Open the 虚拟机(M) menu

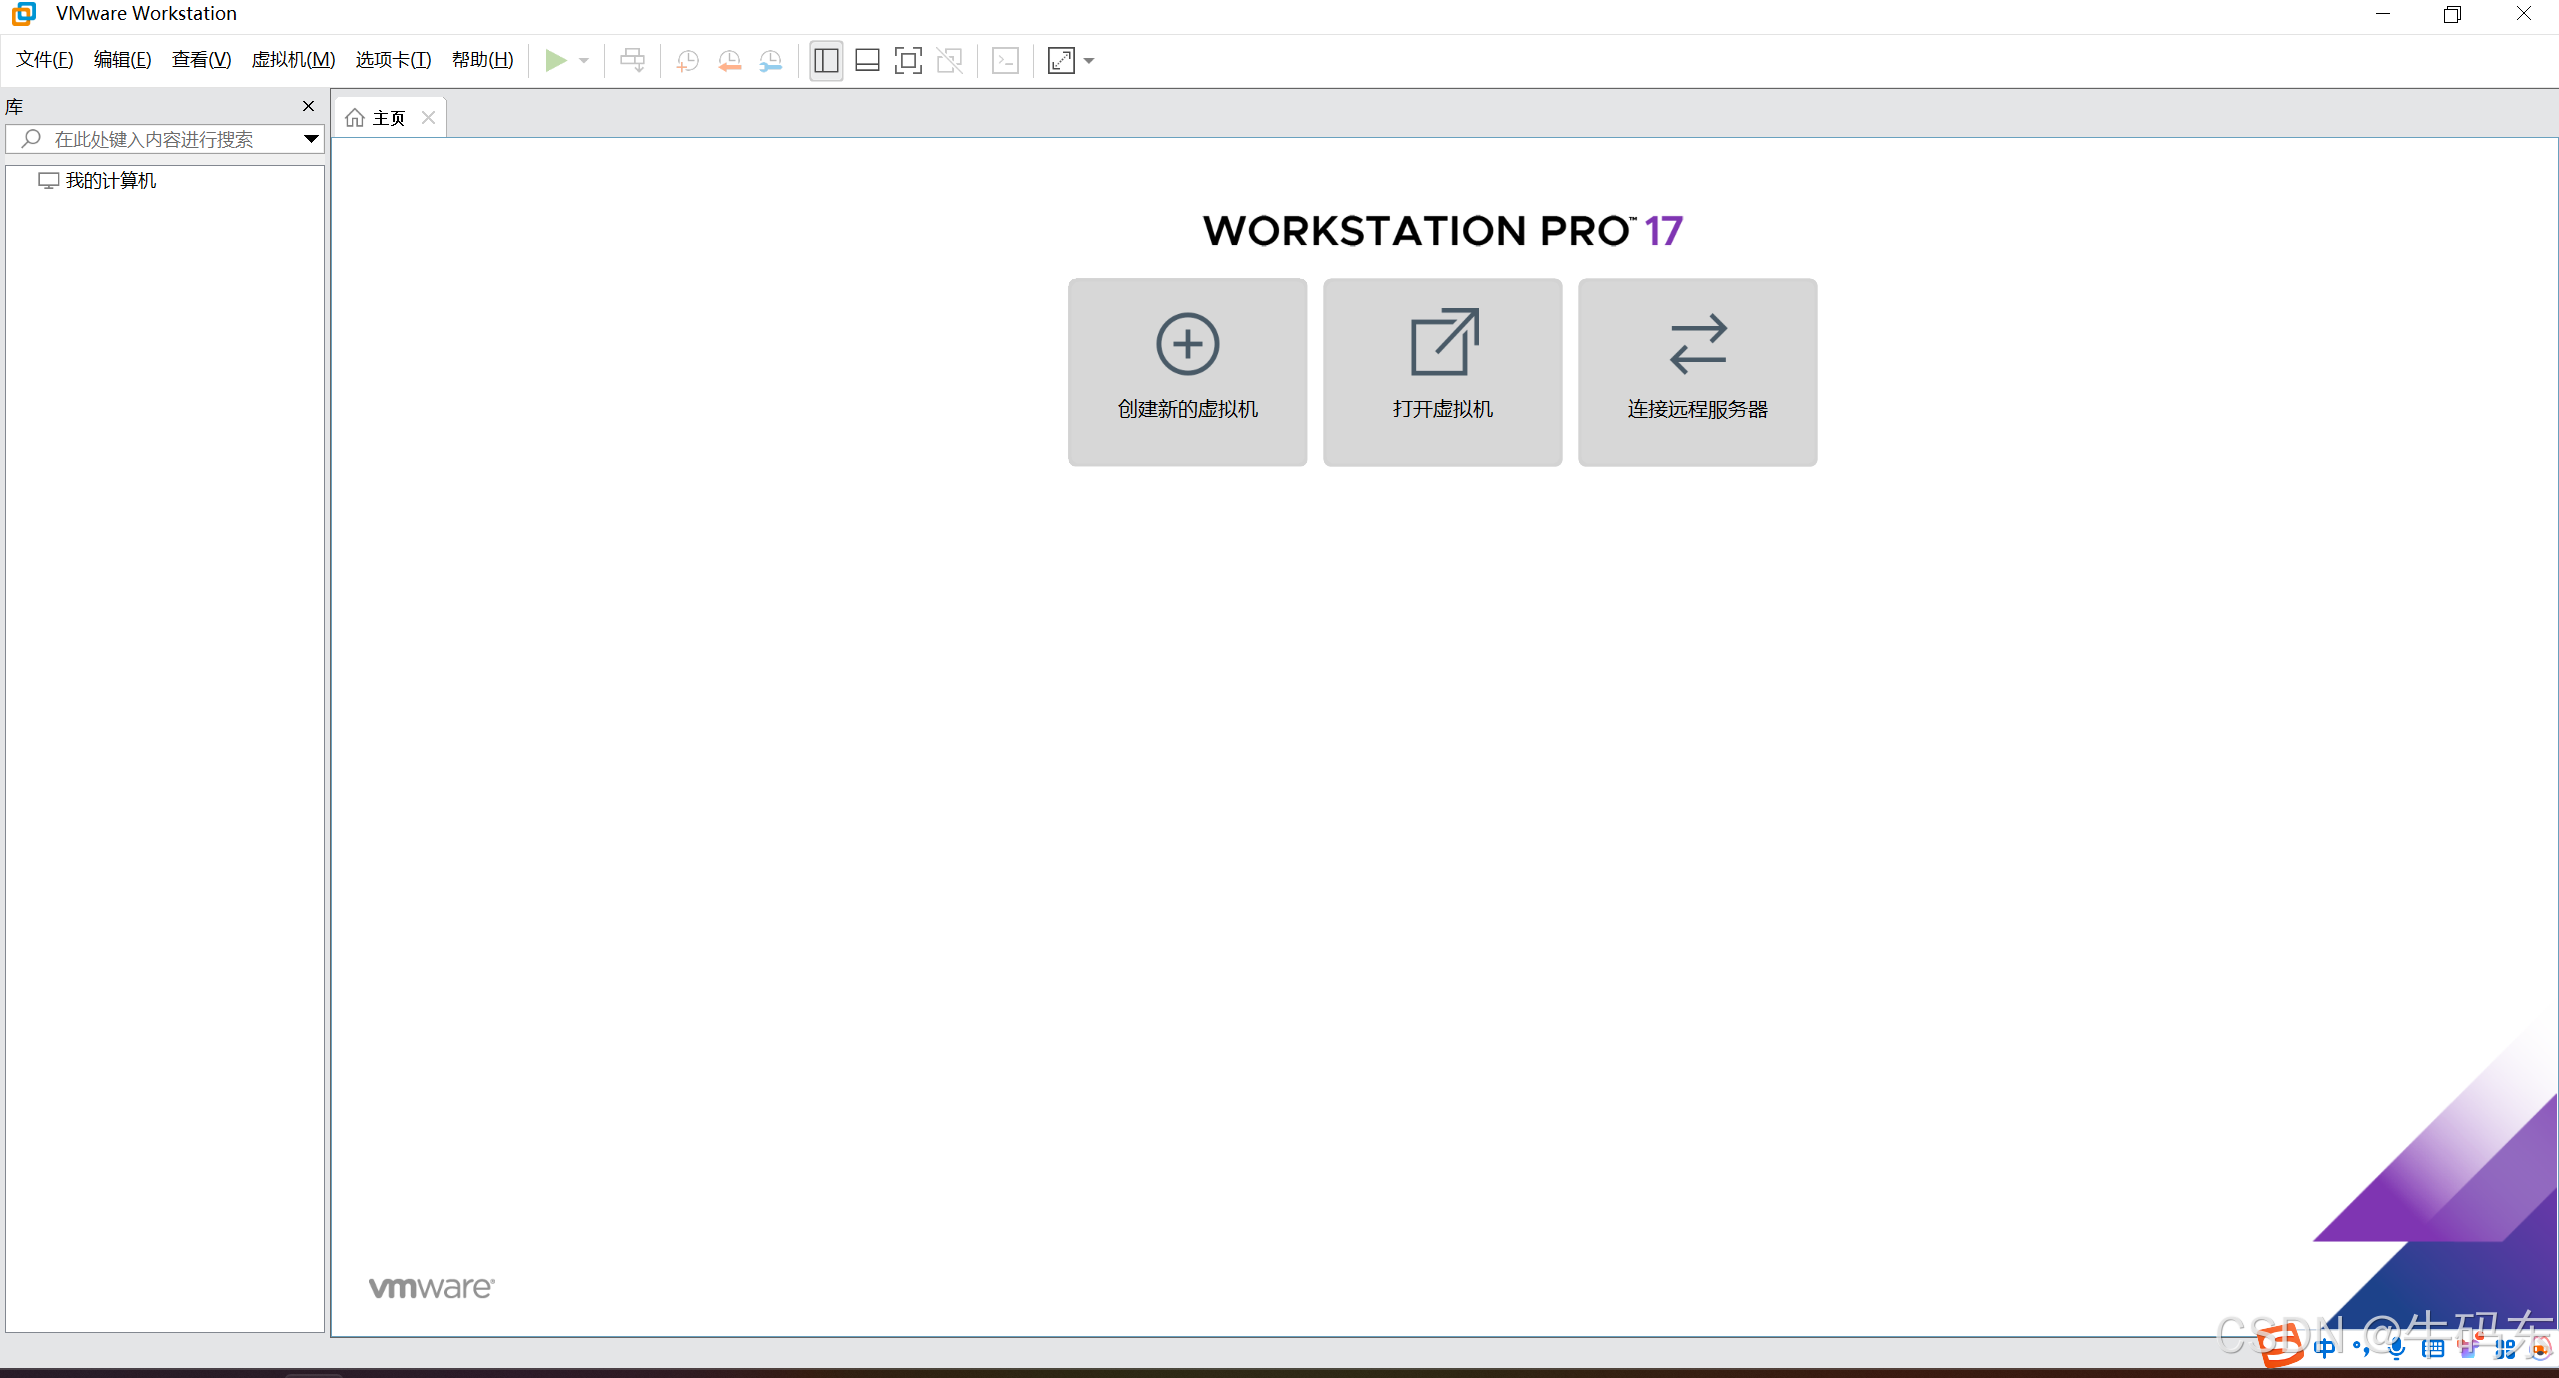293,60
